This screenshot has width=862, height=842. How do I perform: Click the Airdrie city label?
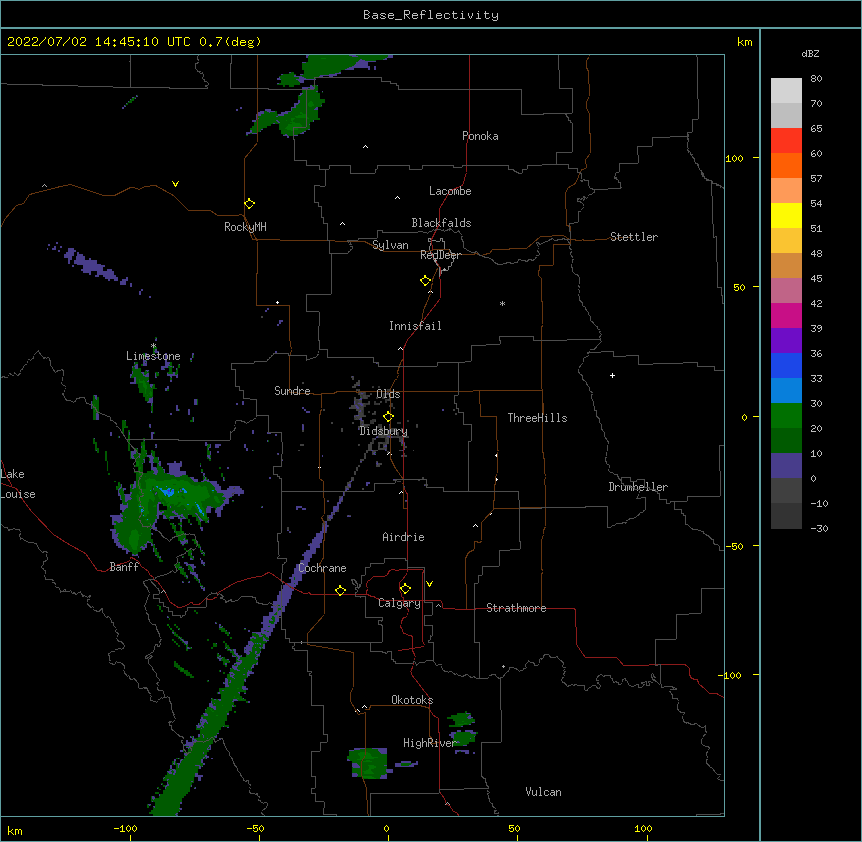click(x=403, y=537)
